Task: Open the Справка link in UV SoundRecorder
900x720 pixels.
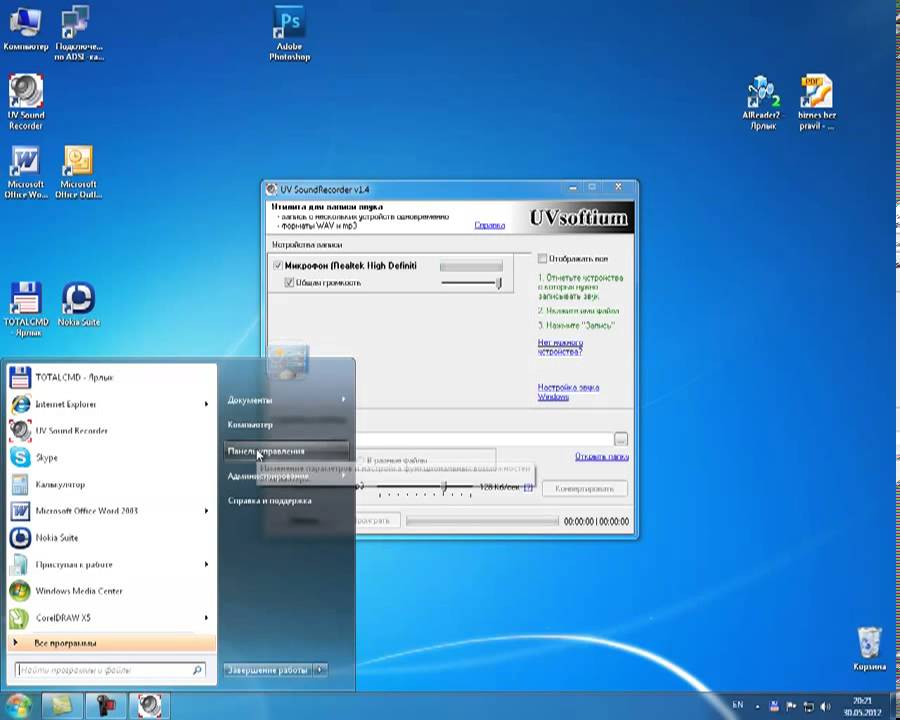Action: point(490,225)
